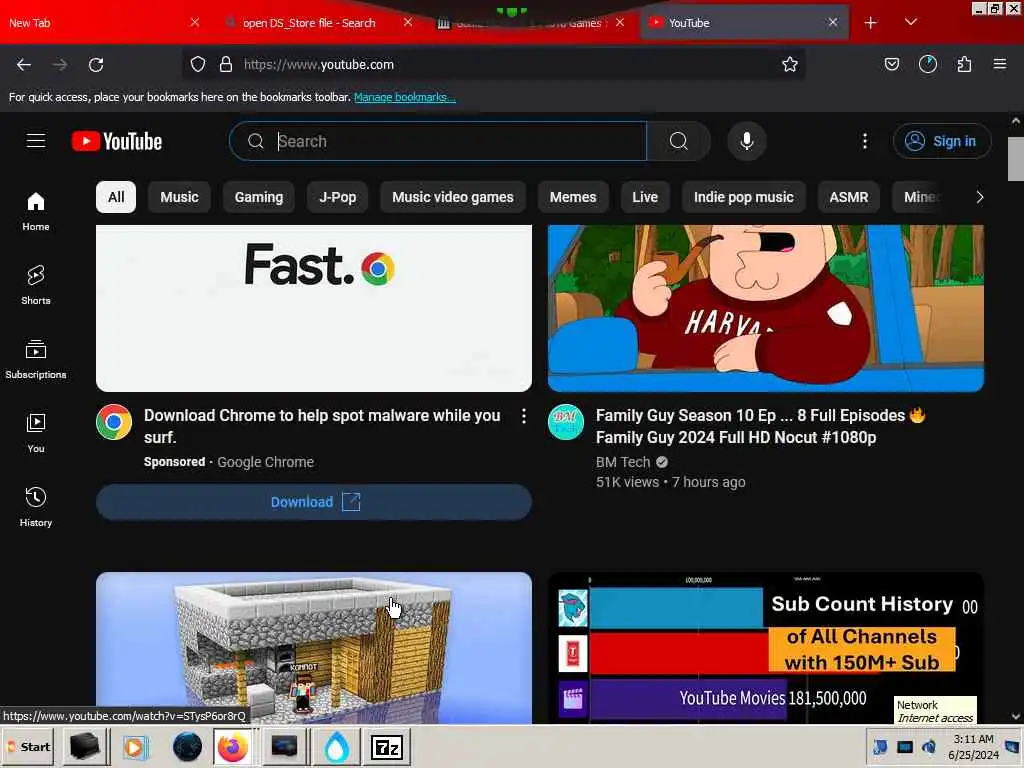Reload the page
The height and width of the screenshot is (768, 1024).
(96, 65)
